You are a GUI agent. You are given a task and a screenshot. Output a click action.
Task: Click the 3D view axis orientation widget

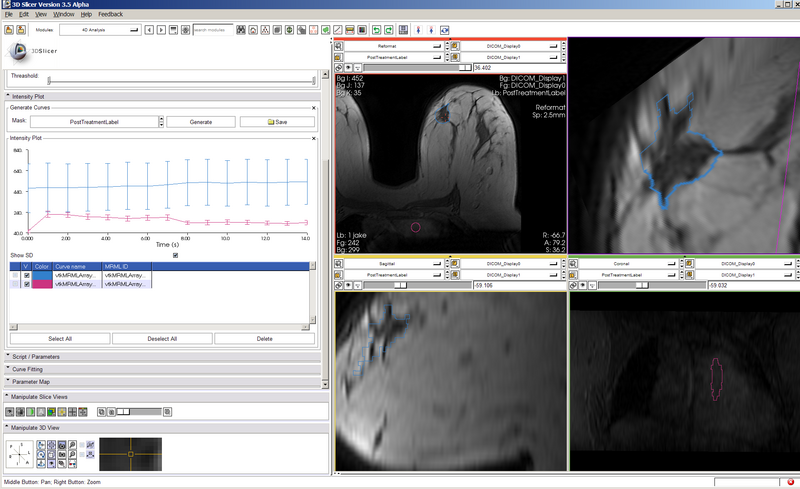22,454
